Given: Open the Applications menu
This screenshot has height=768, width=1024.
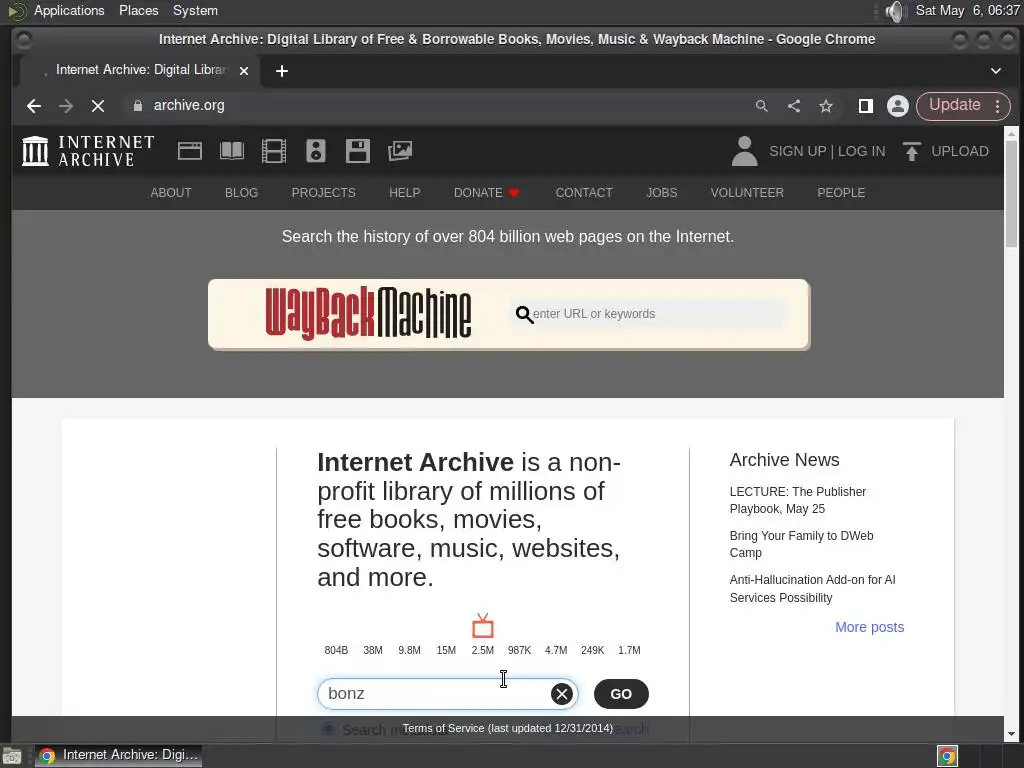Looking at the screenshot, I should [69, 10].
